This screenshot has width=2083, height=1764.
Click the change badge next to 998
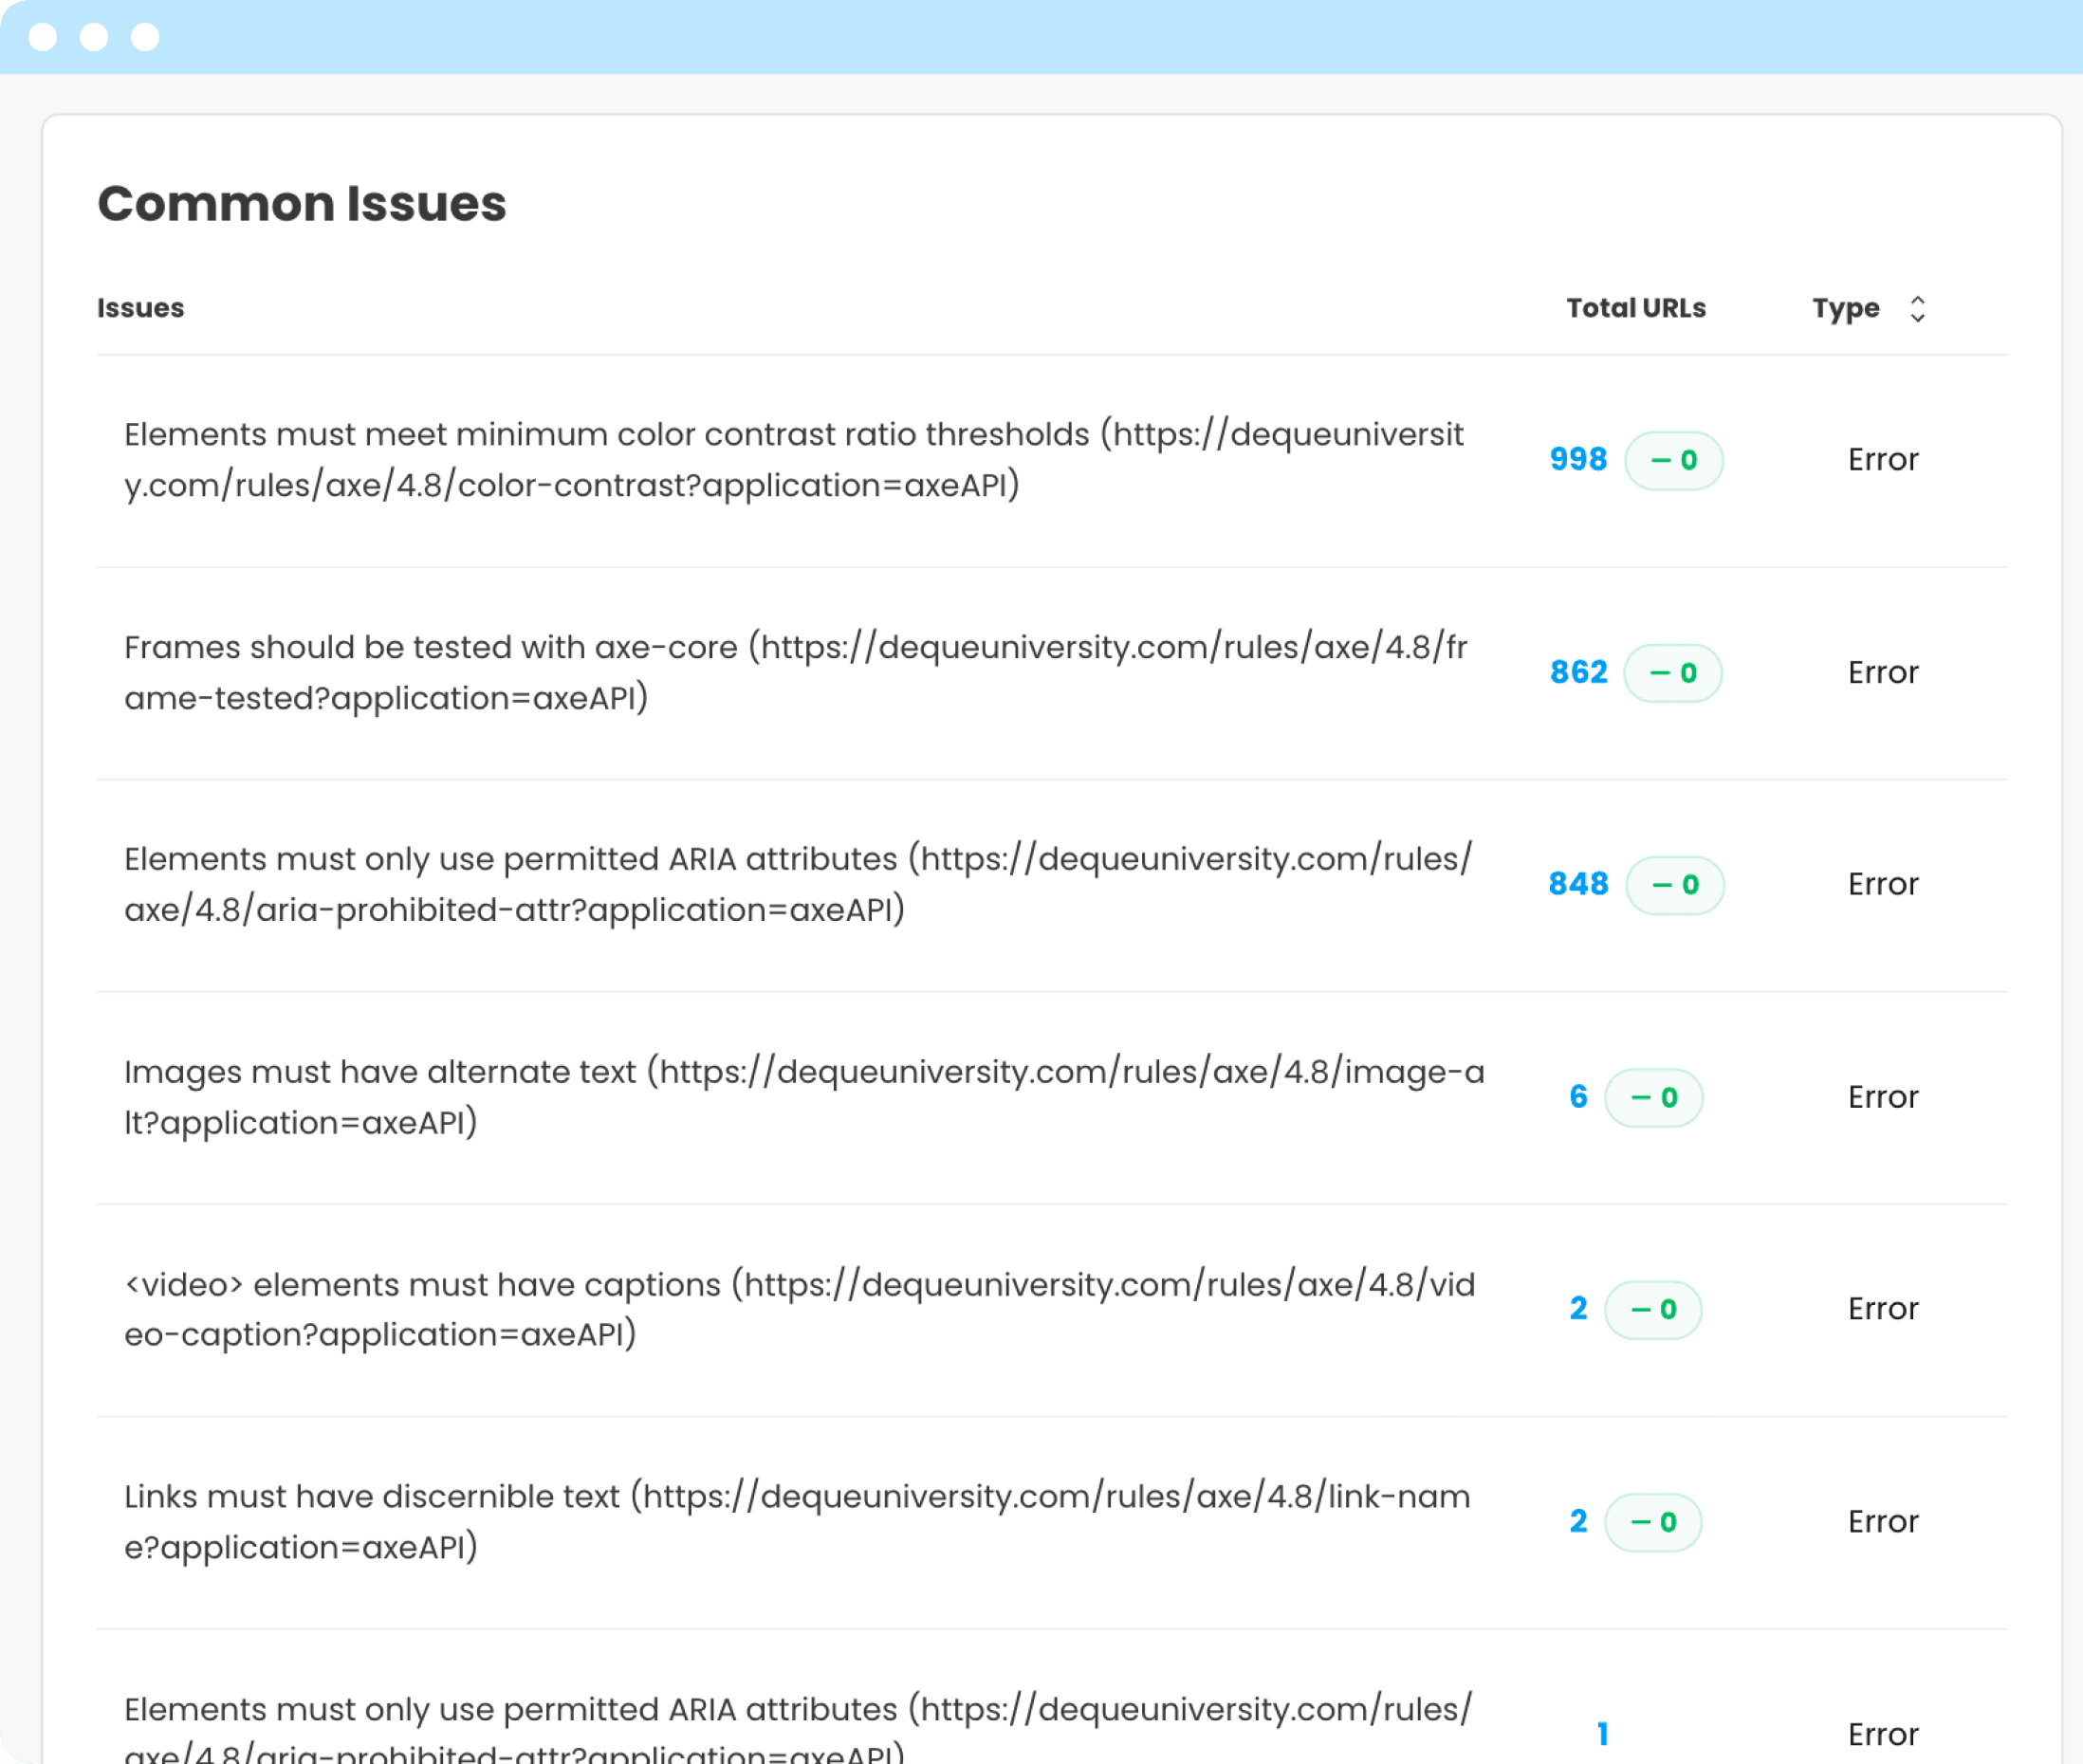(x=1674, y=461)
